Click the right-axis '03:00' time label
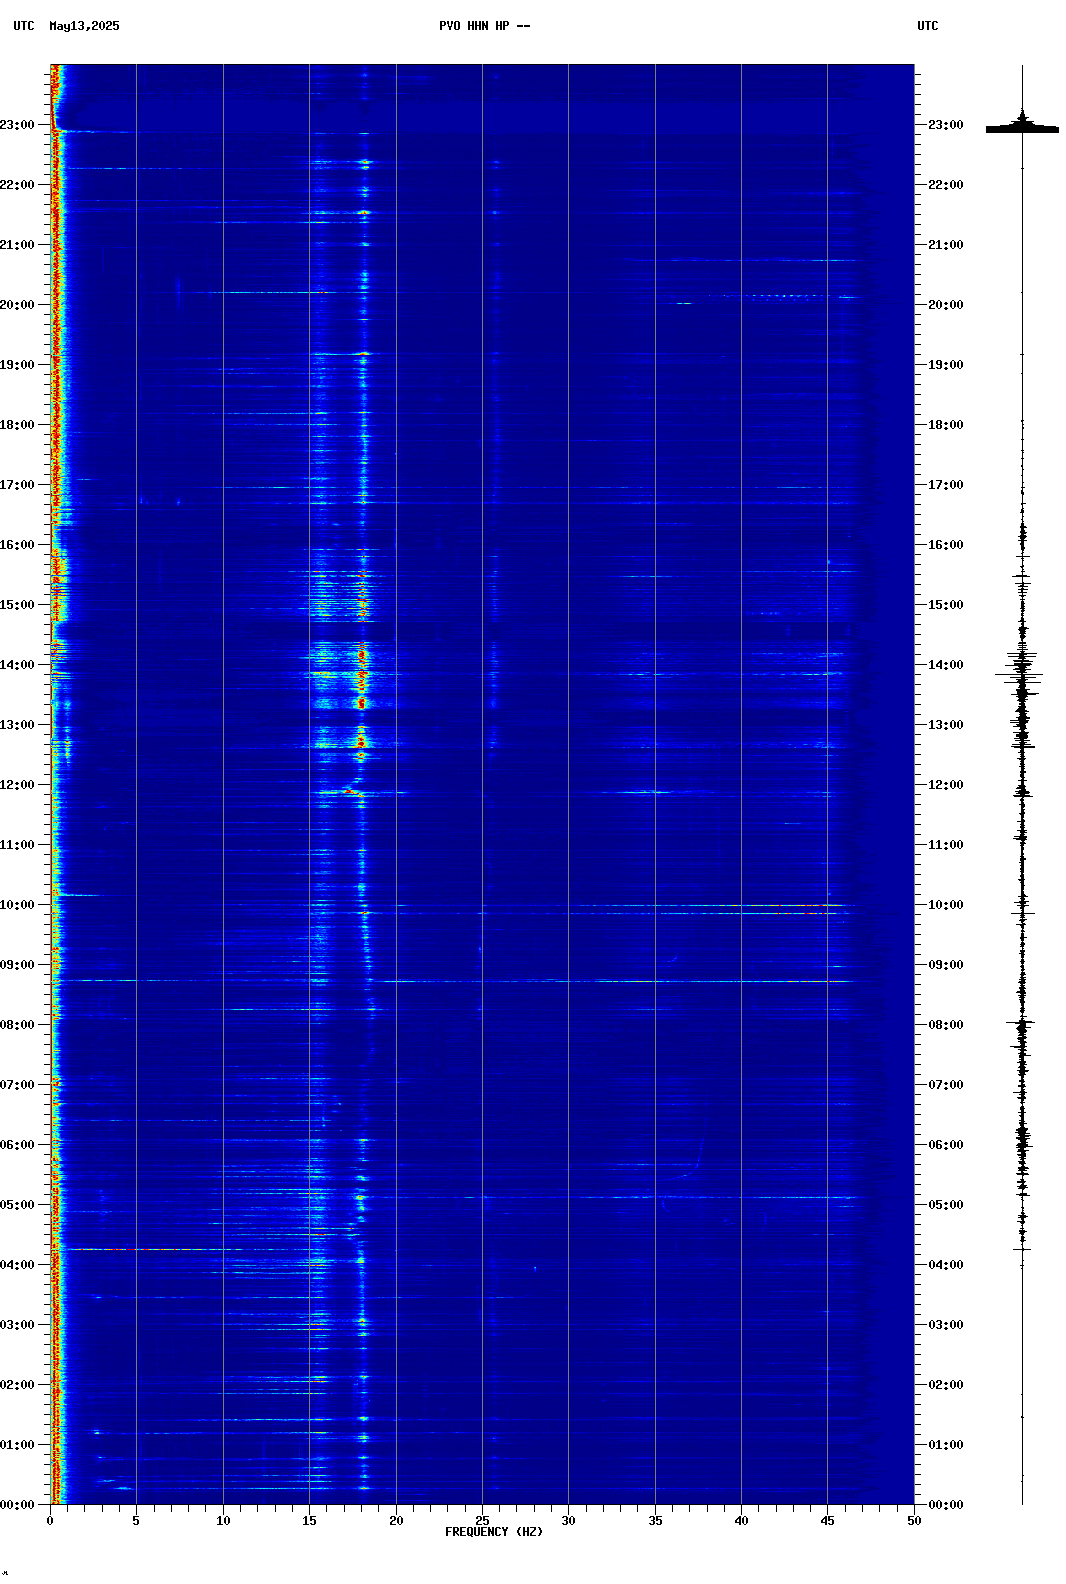Screen dimensions: 1066x1584 (946, 1325)
